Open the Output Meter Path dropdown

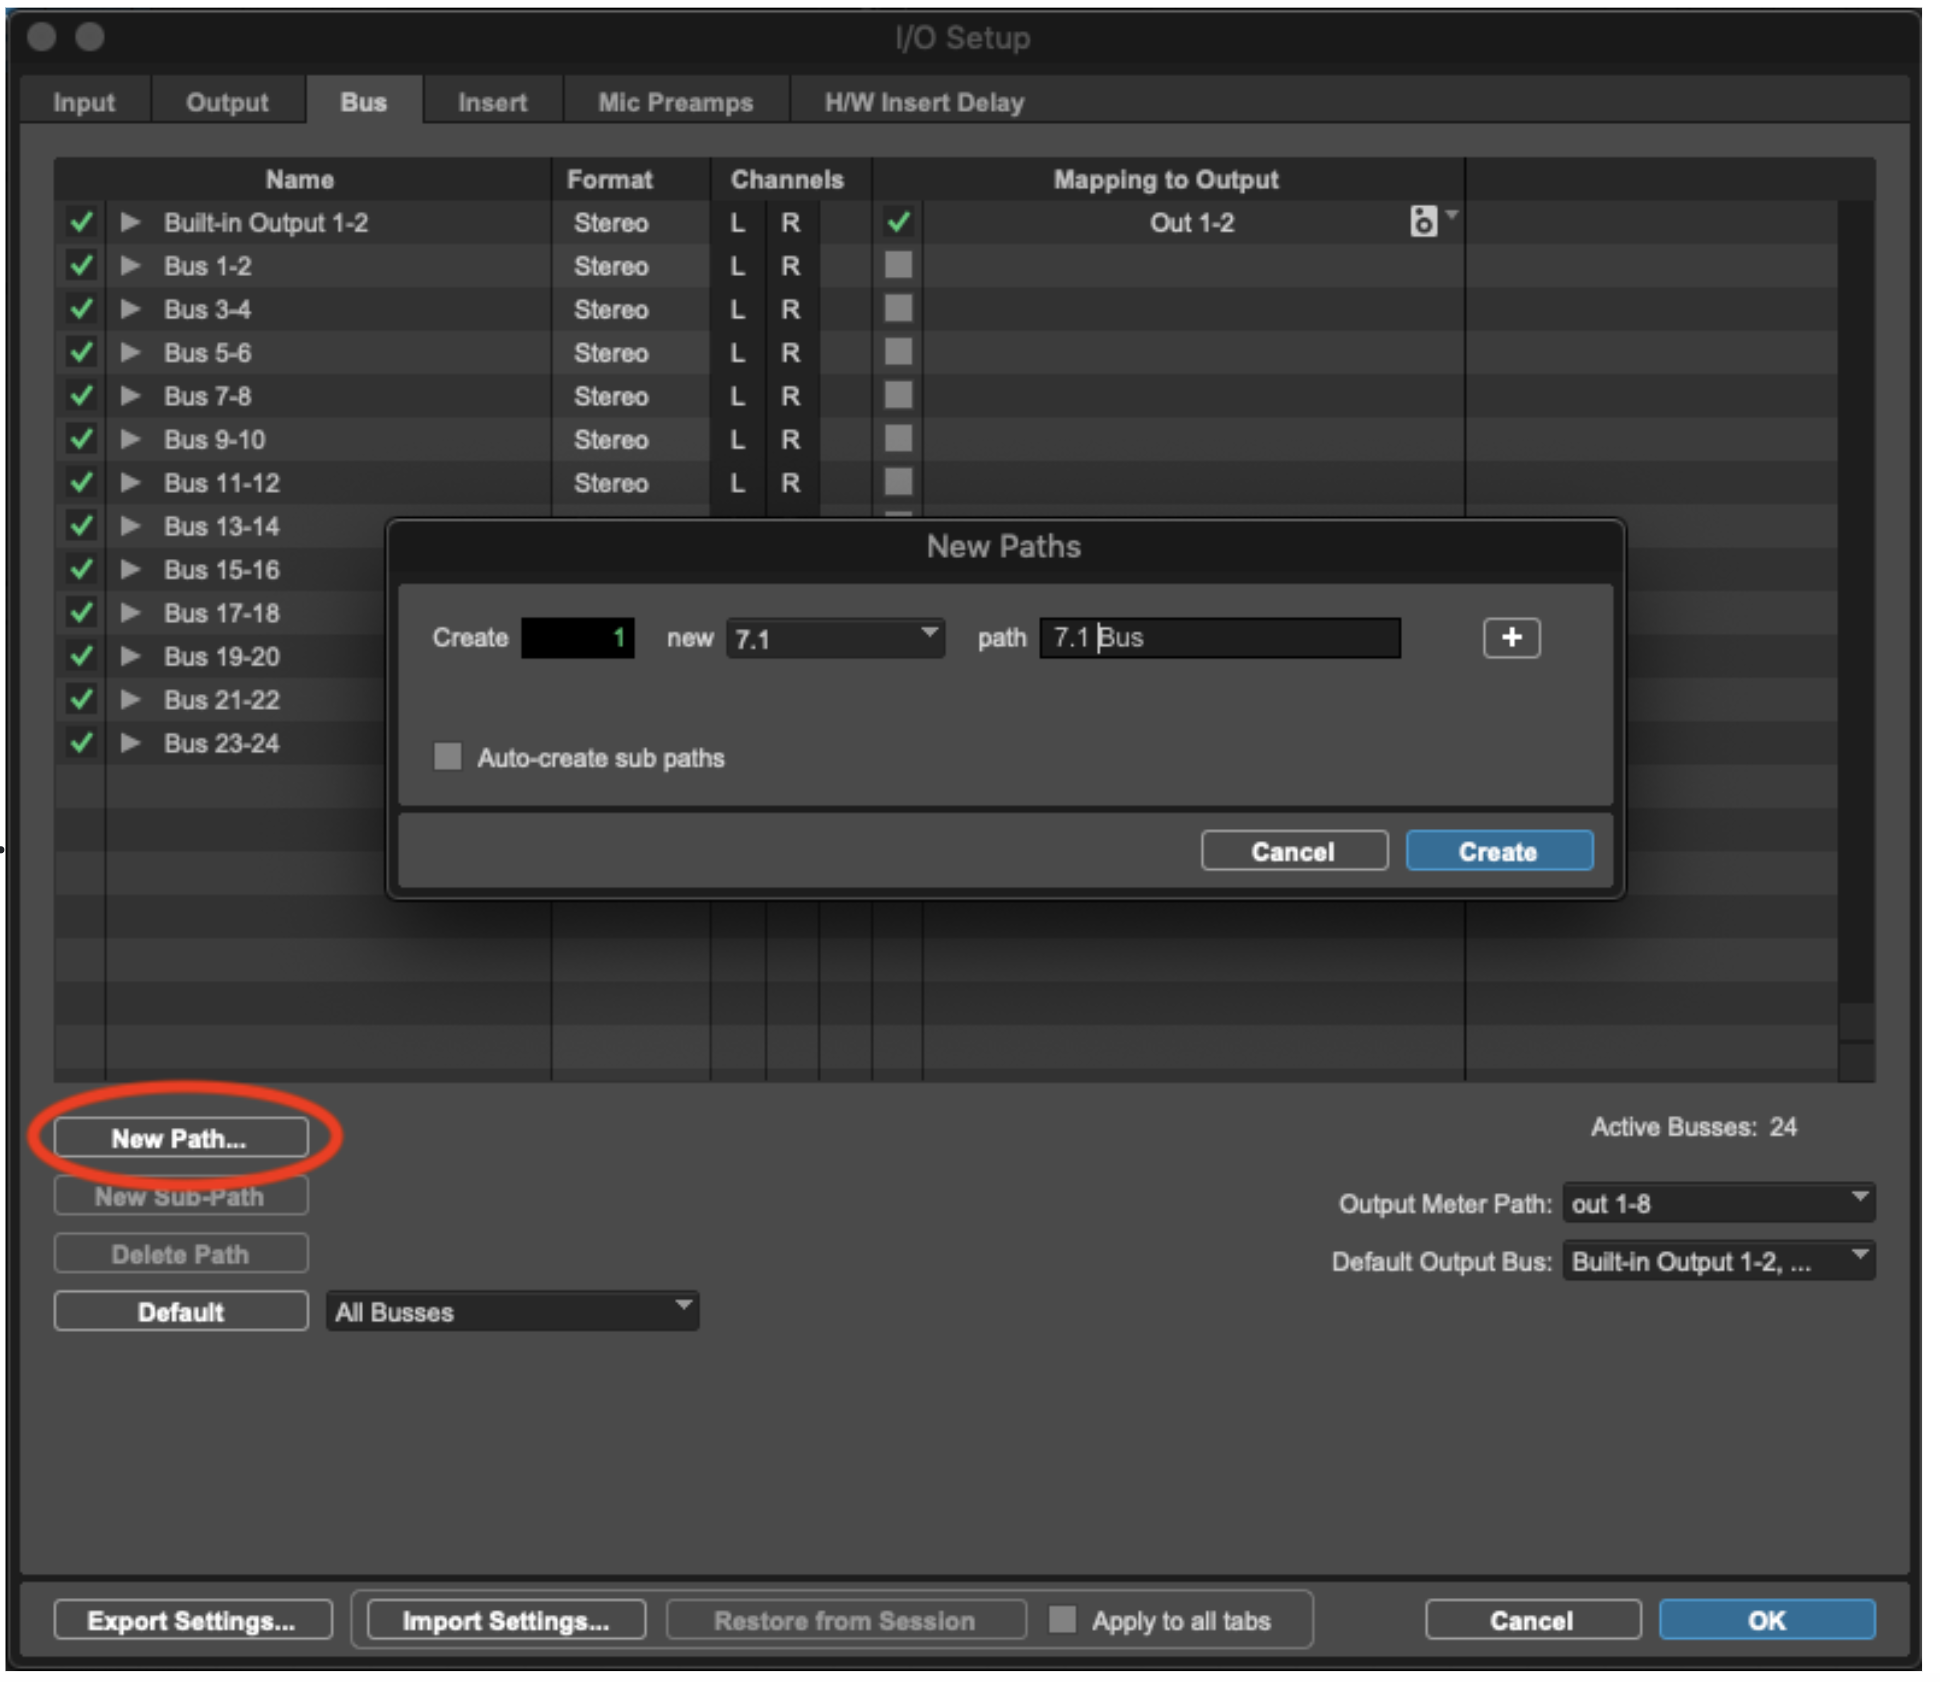click(1717, 1203)
